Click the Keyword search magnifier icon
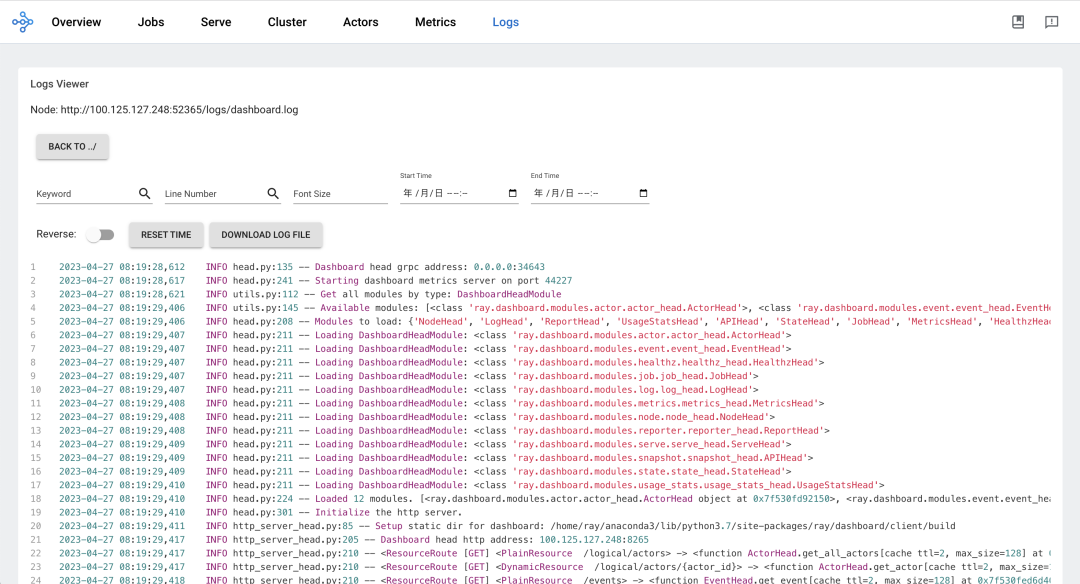The image size is (1080, 584). (x=145, y=194)
